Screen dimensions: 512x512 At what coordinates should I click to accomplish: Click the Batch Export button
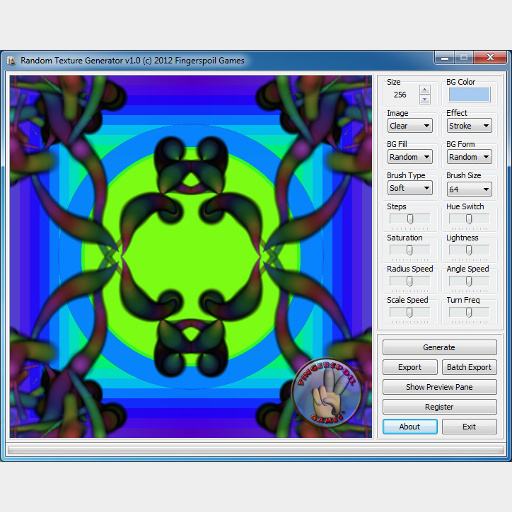coord(469,367)
